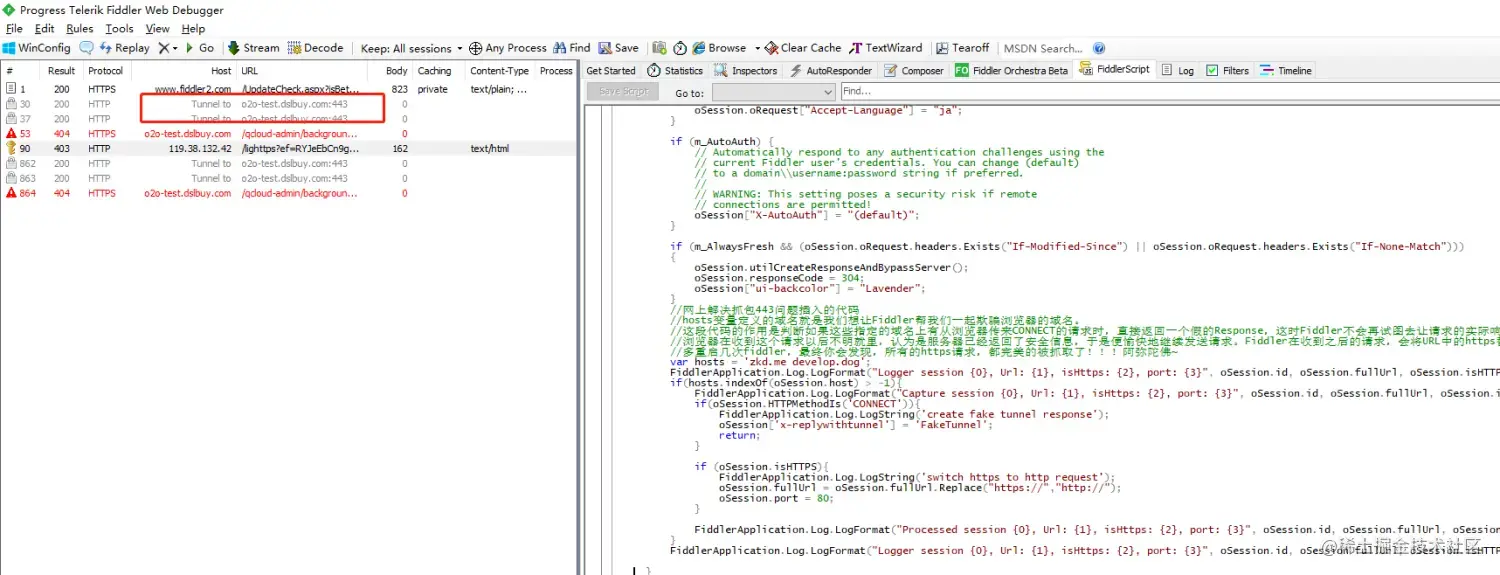The height and width of the screenshot is (575, 1500).
Task: Select session 863 tunnel row
Action: 288,178
